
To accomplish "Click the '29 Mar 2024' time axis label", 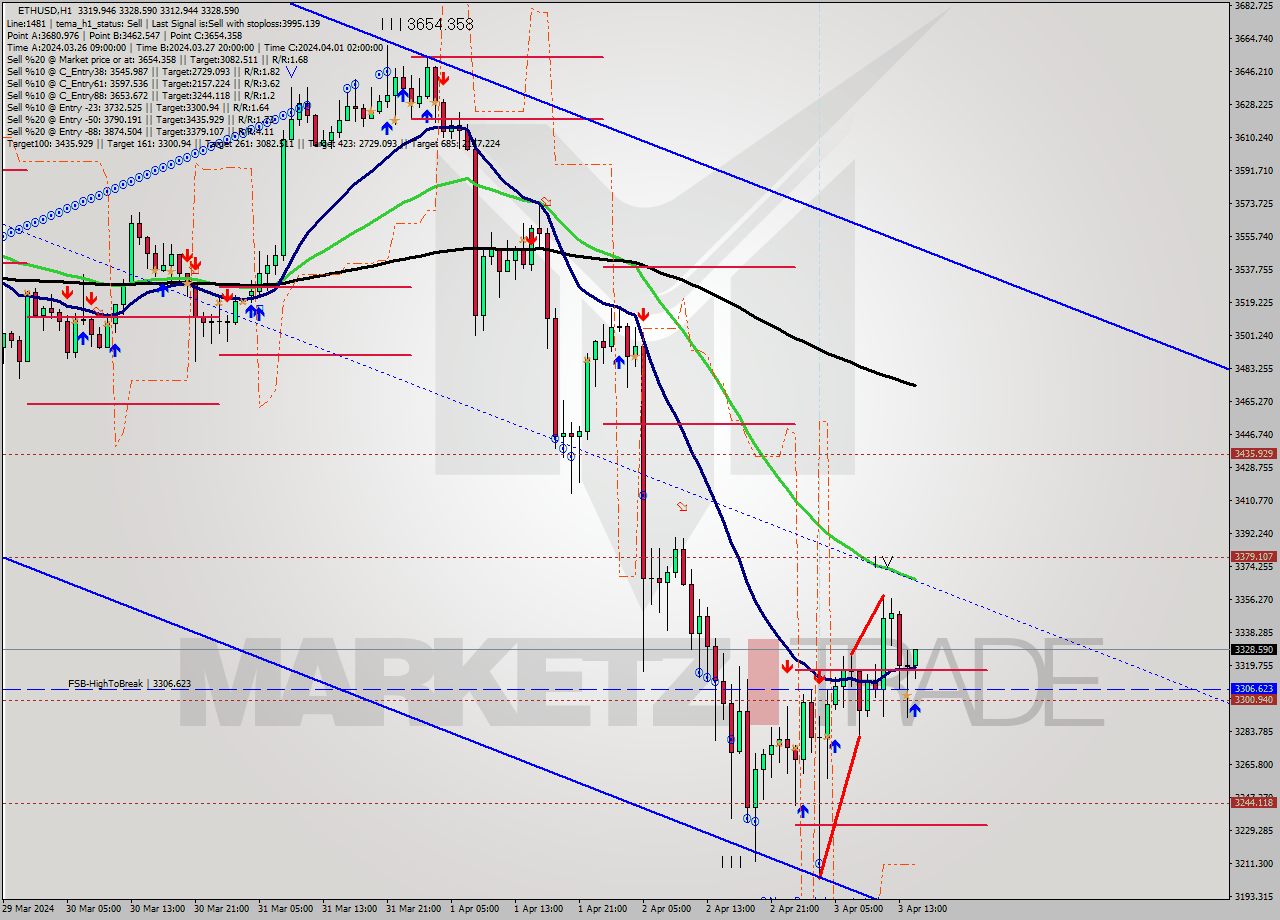I will tap(29, 909).
